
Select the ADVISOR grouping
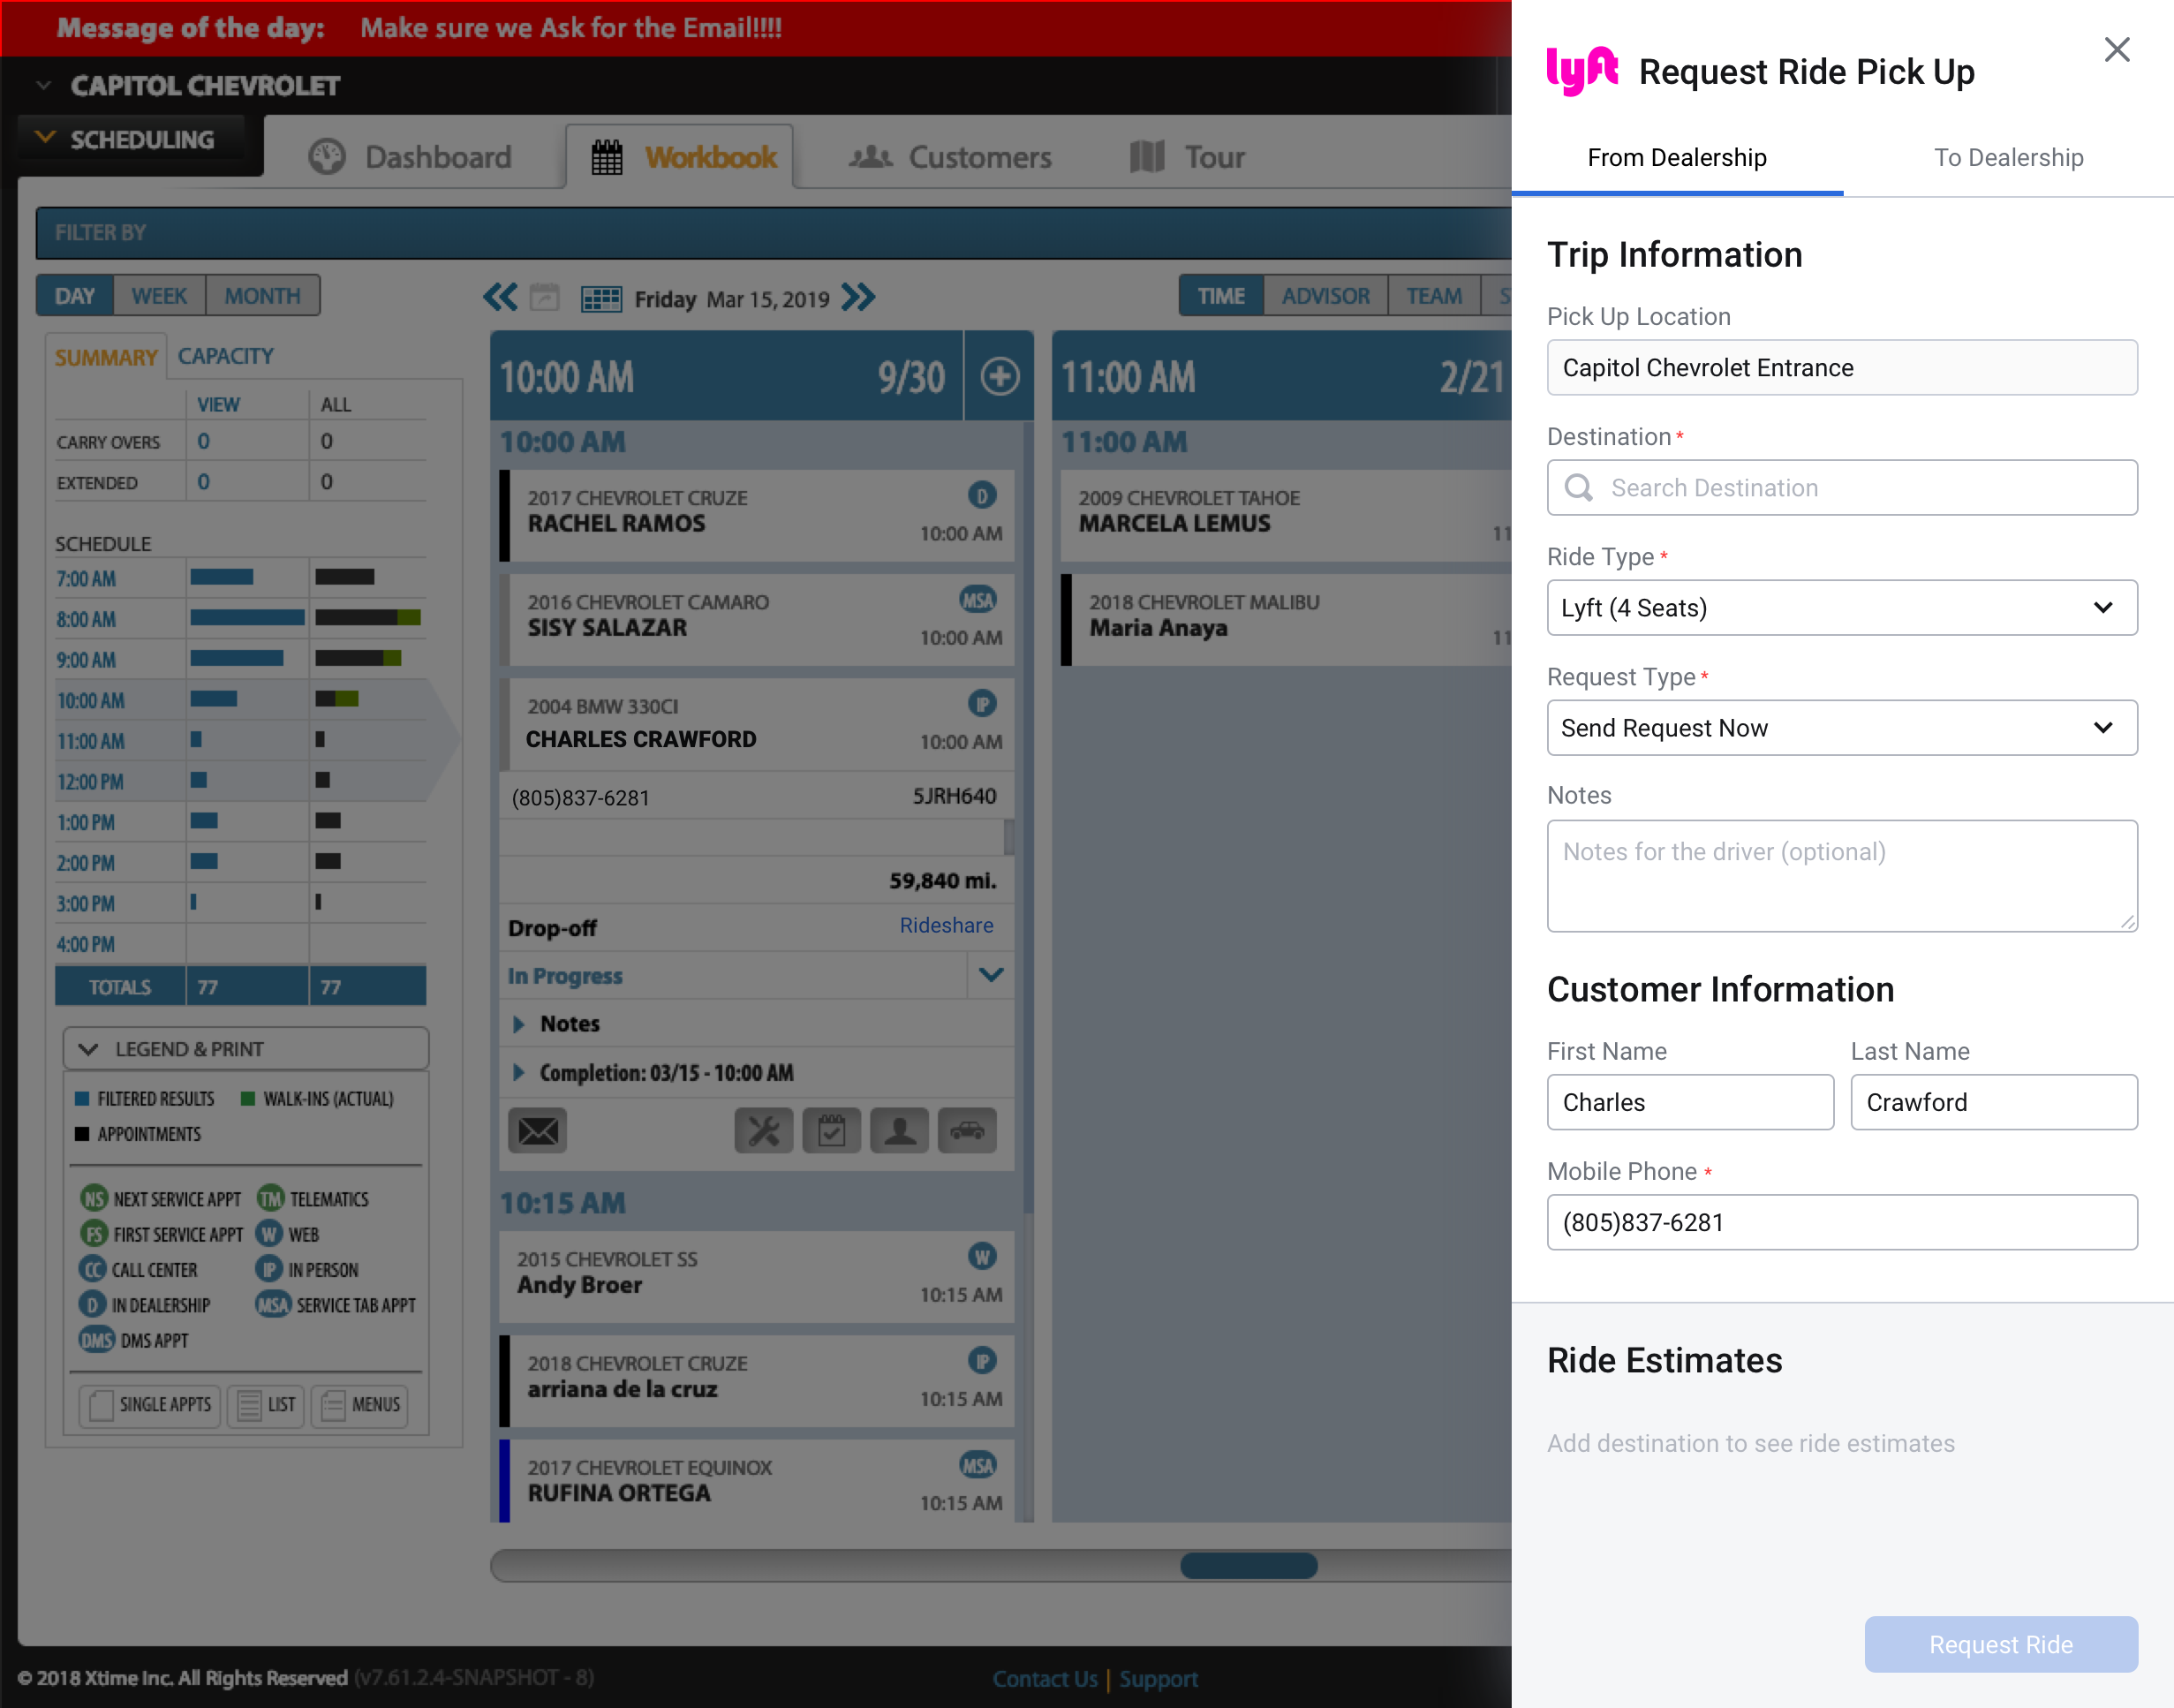pyautogui.click(x=1325, y=296)
